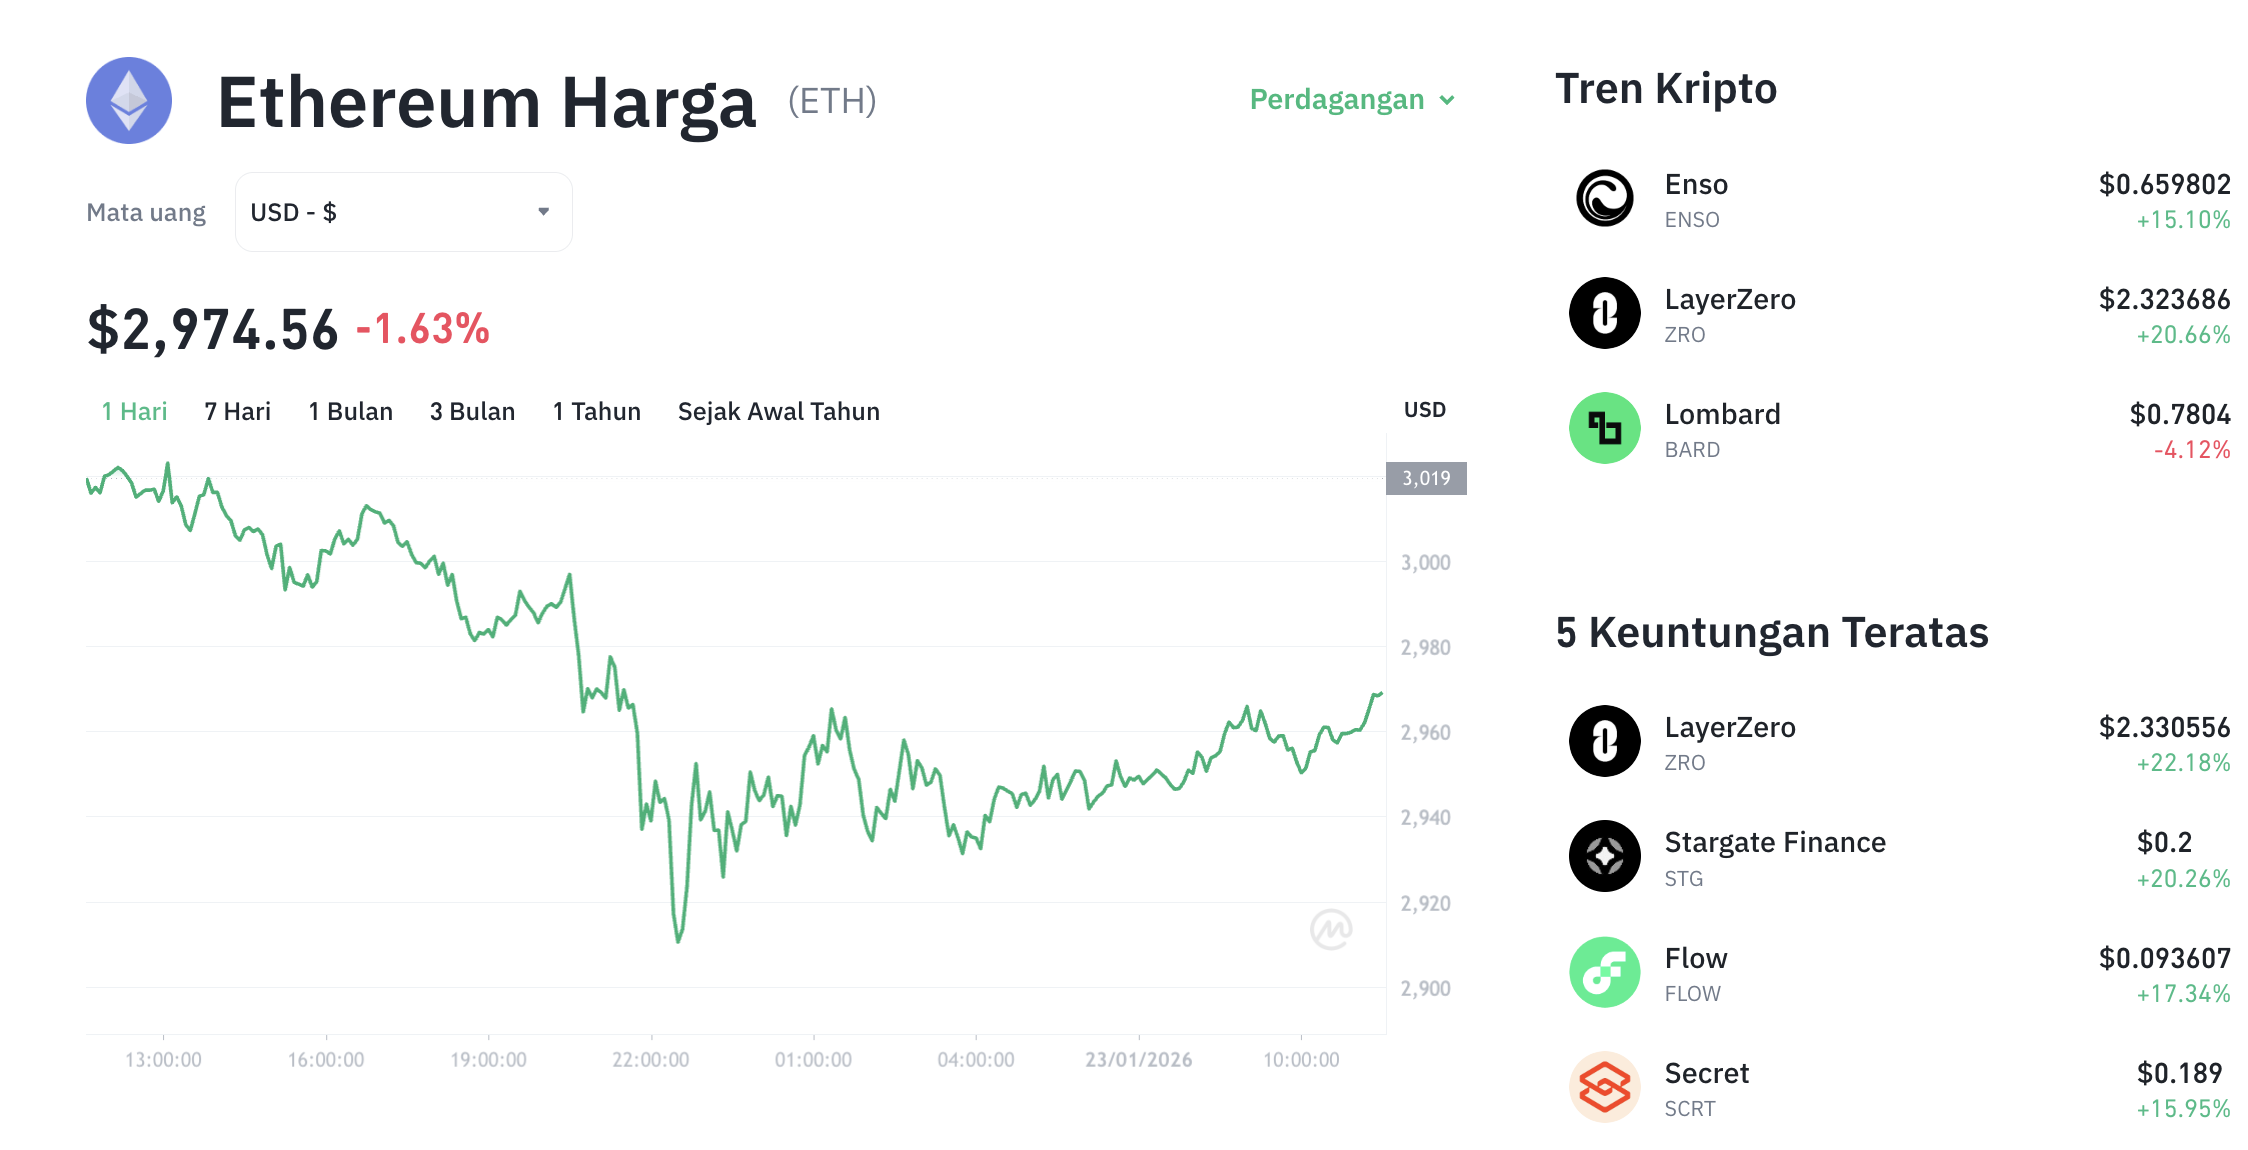Open the Enso coin page
This screenshot has width=2248, height=1150.
[1695, 184]
